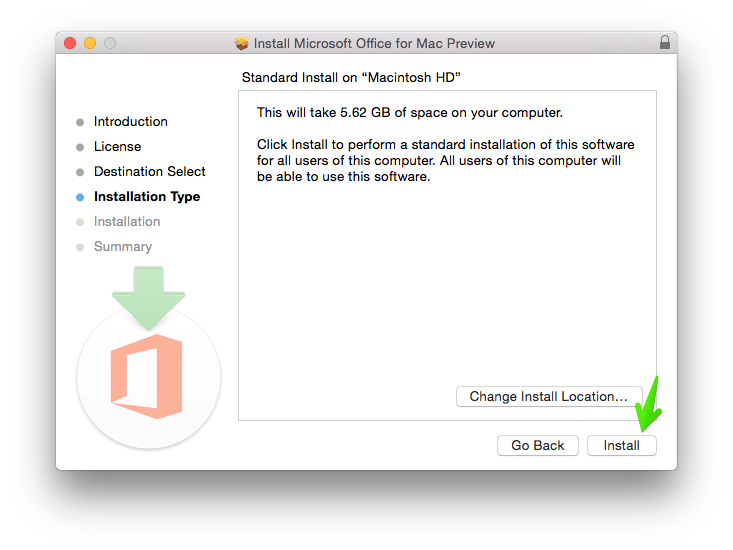Return to previous step with Go Back

538,445
